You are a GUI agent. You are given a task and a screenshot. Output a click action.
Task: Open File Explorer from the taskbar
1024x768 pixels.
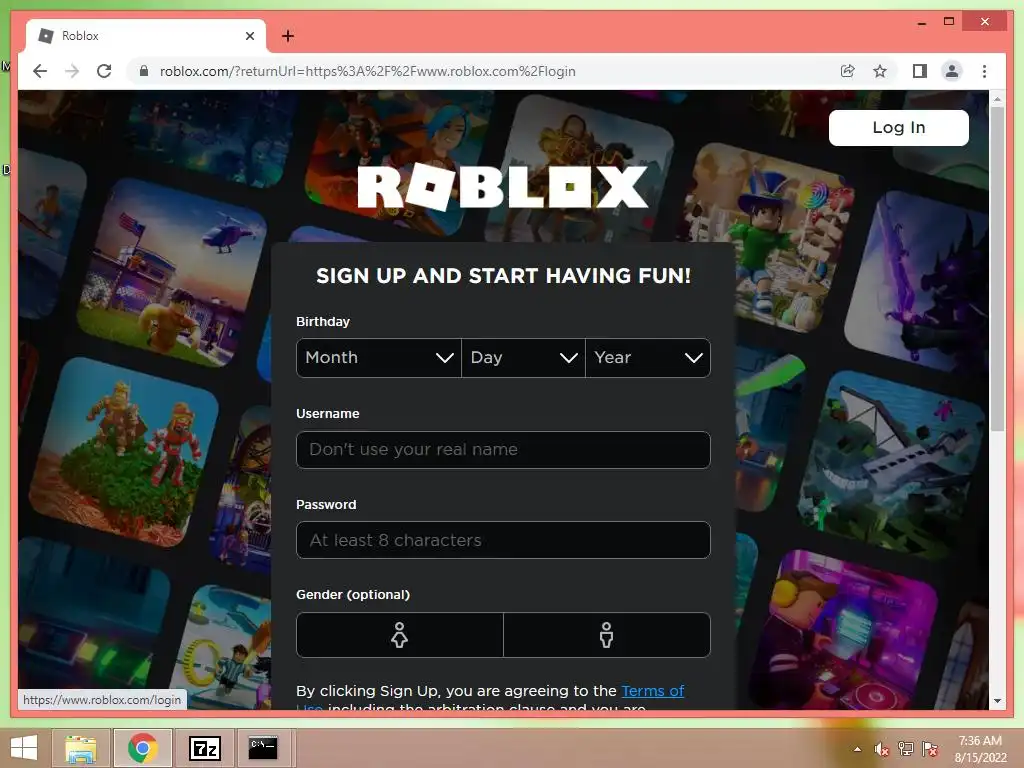(x=81, y=748)
